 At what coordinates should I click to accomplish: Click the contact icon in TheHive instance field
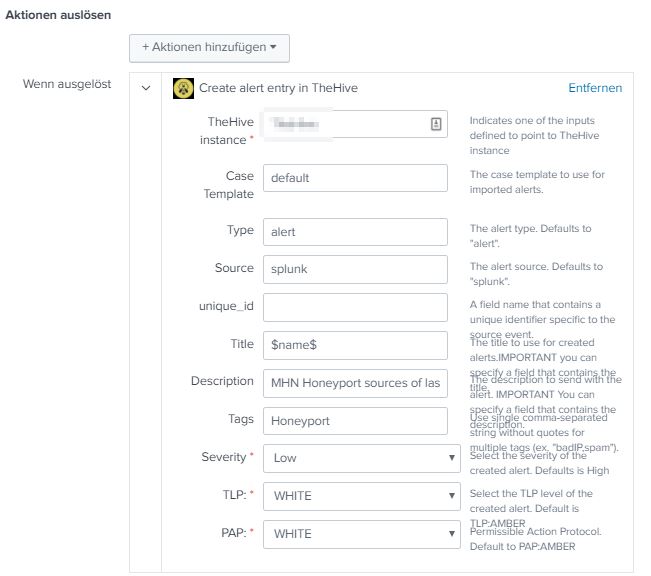point(436,124)
